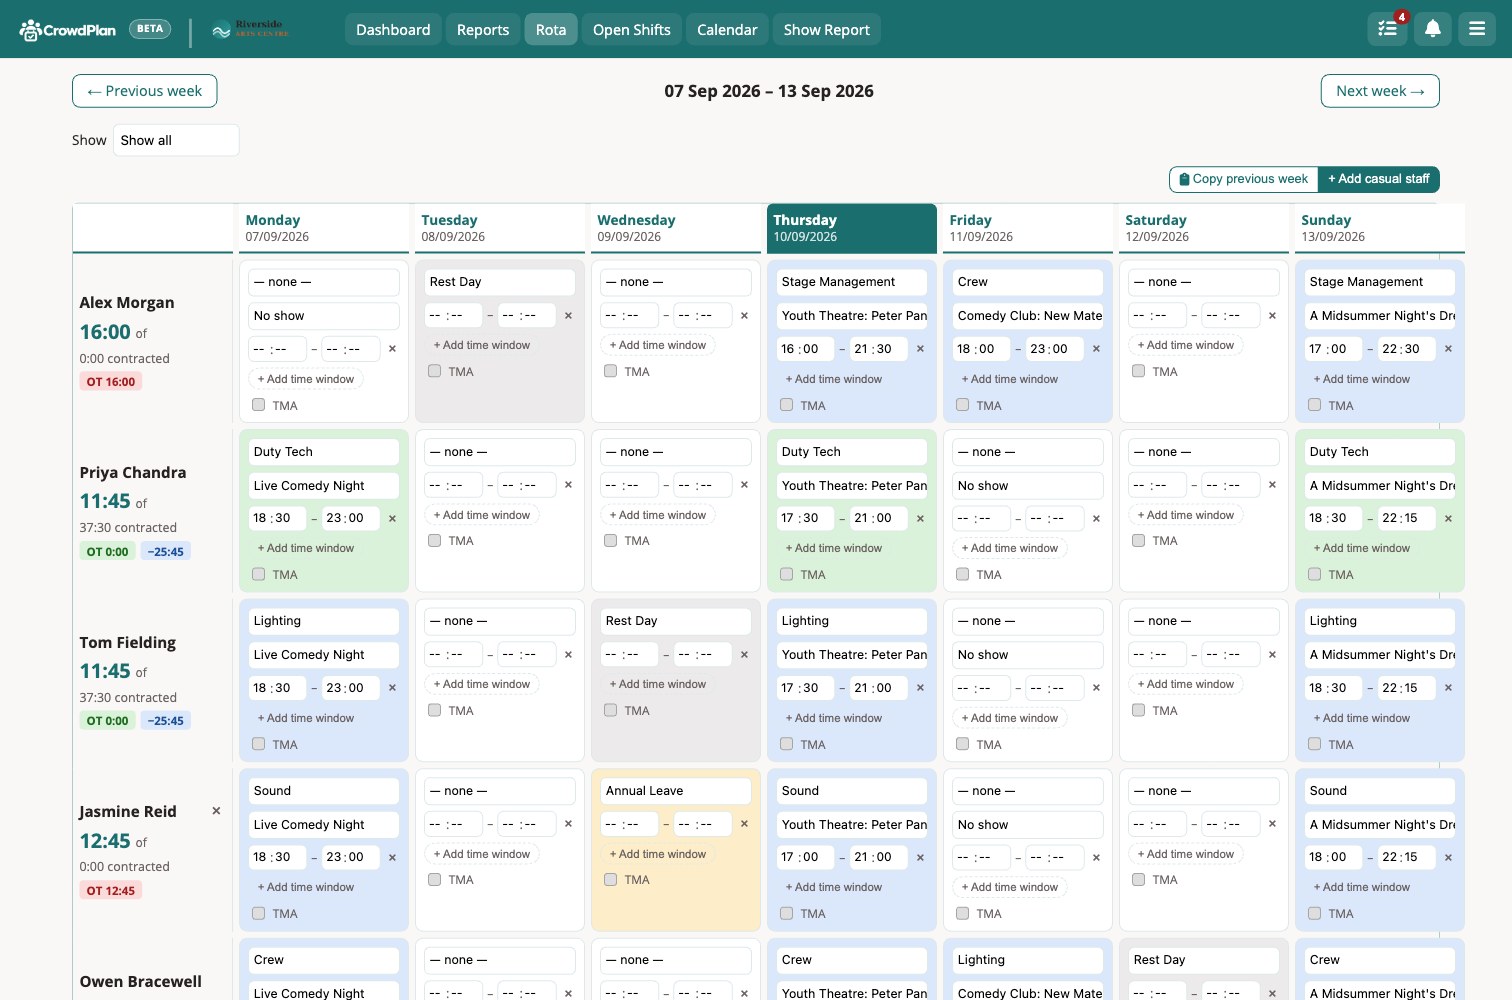
Task: Open the Calendar tab
Action: 727,30
